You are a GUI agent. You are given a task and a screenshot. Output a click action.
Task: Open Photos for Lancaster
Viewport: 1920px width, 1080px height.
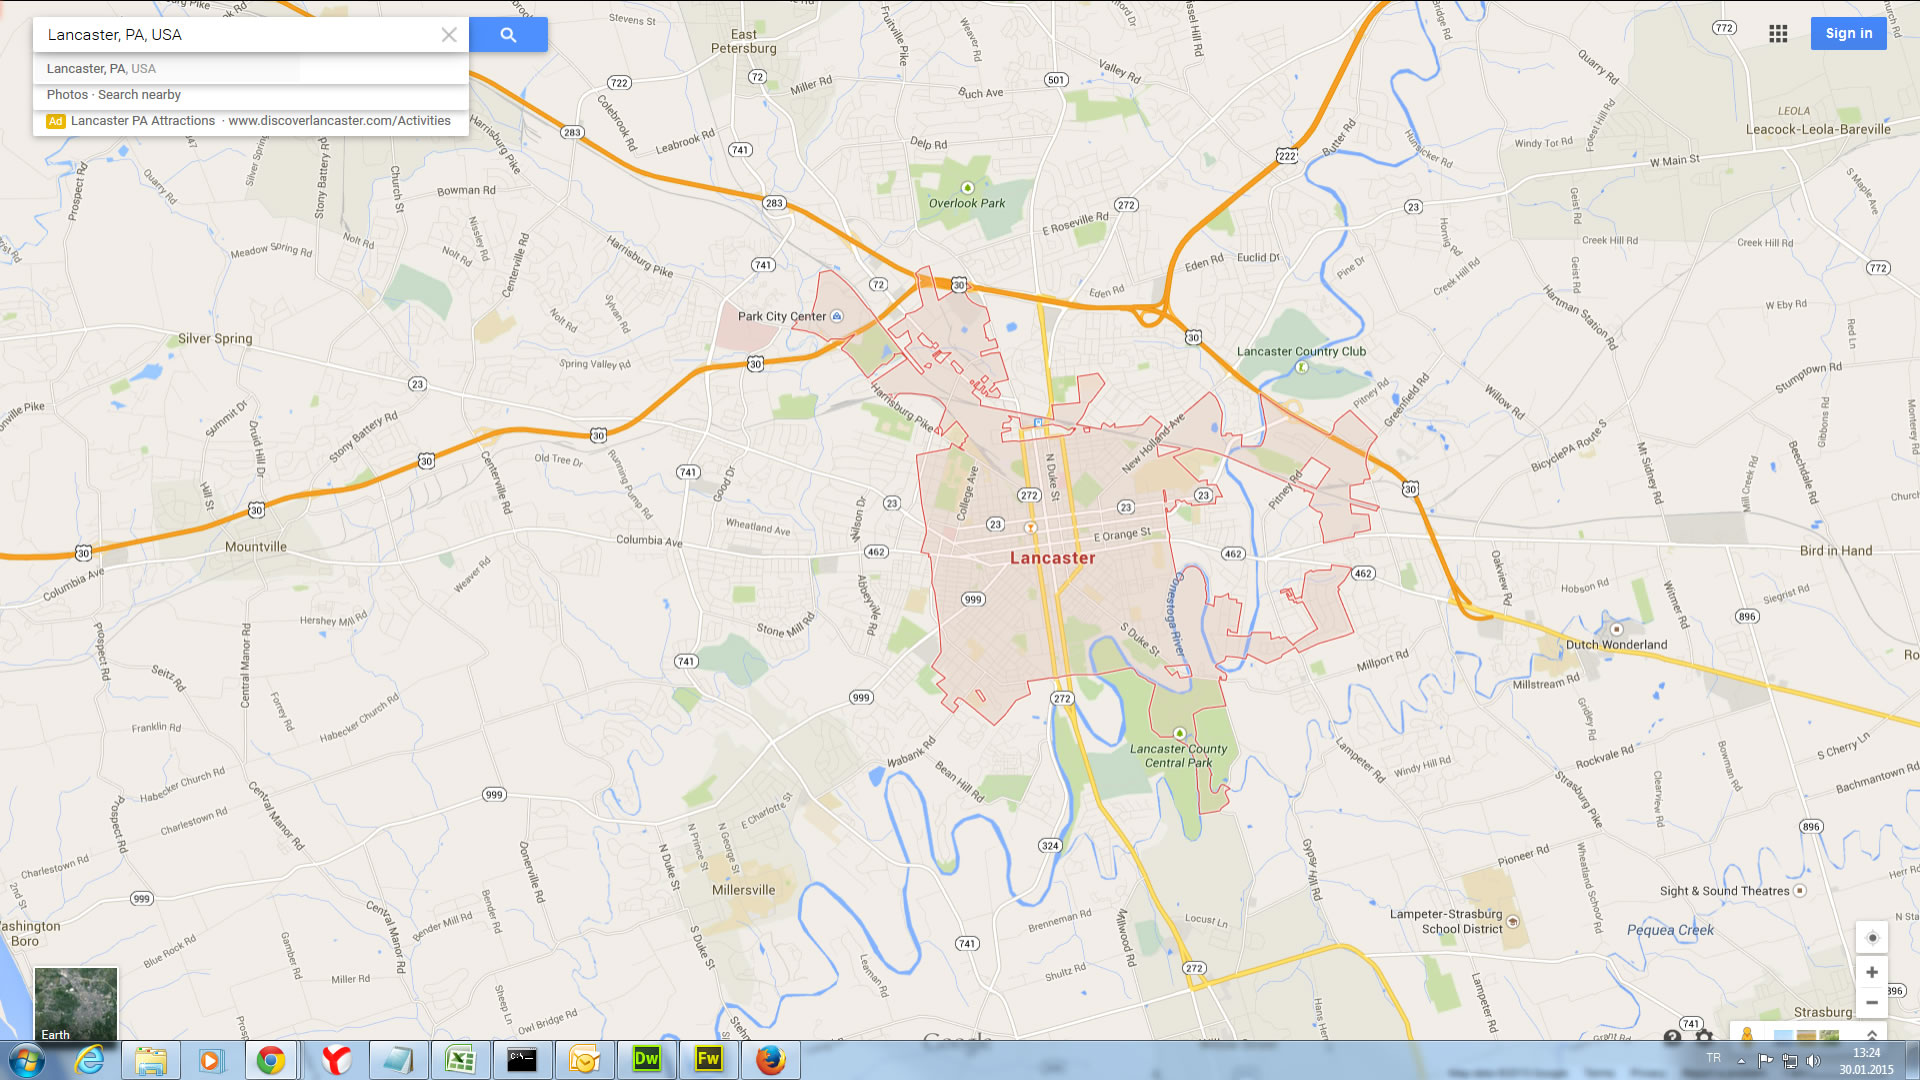pyautogui.click(x=67, y=95)
